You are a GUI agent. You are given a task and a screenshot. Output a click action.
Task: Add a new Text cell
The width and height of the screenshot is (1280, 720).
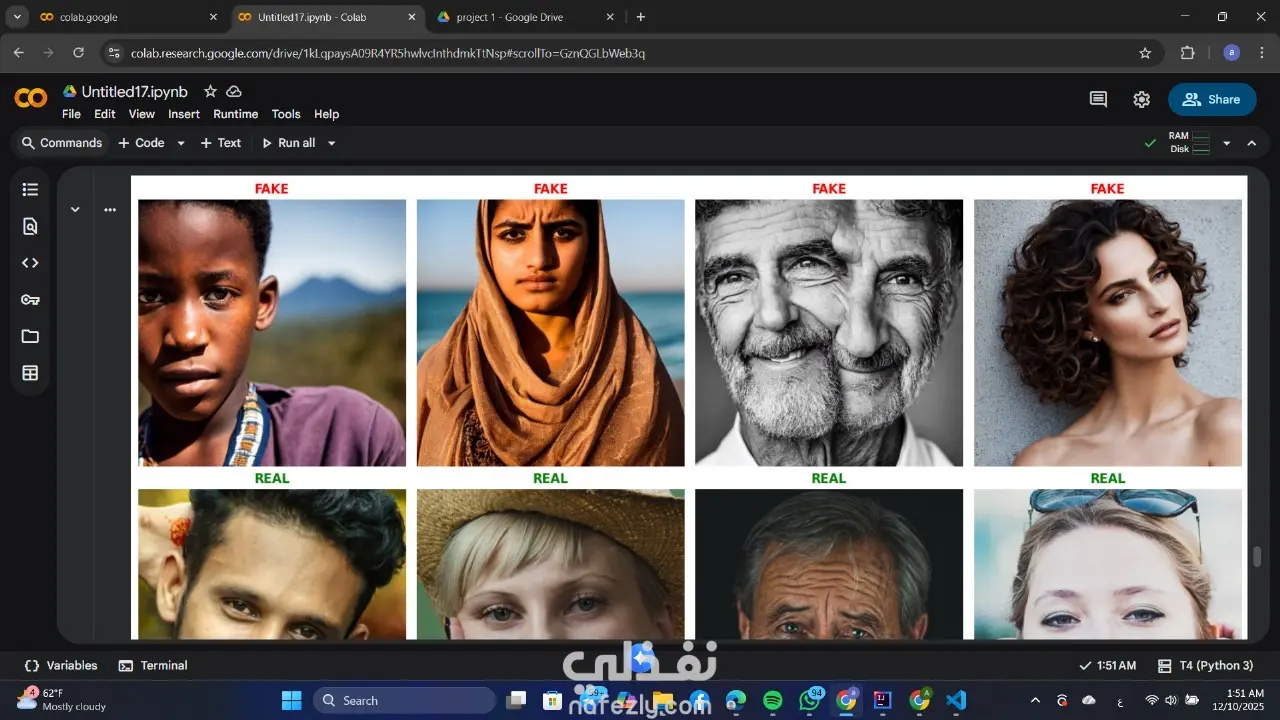click(221, 143)
